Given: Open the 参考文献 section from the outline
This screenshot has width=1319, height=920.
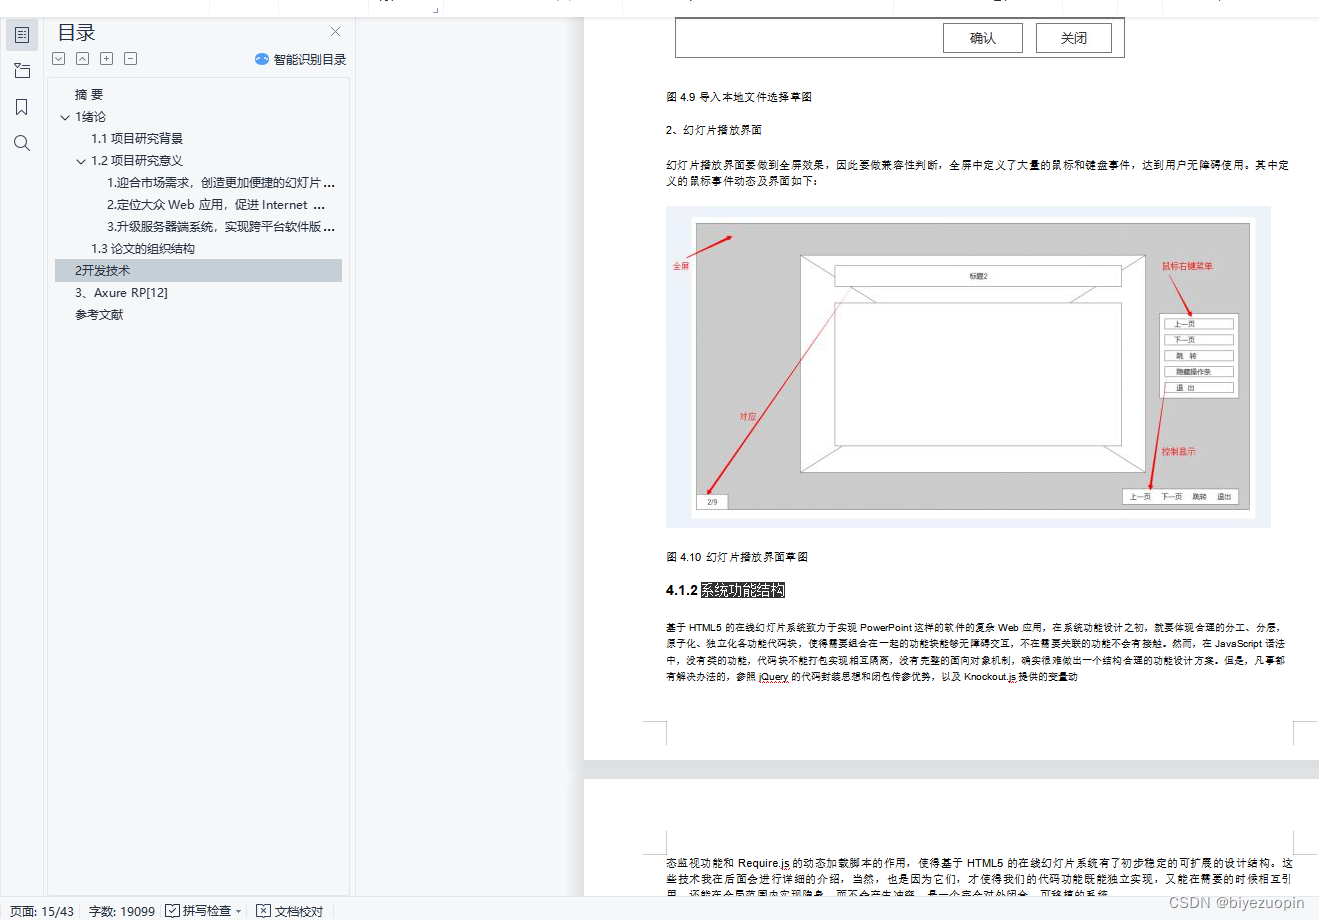Looking at the screenshot, I should (98, 314).
